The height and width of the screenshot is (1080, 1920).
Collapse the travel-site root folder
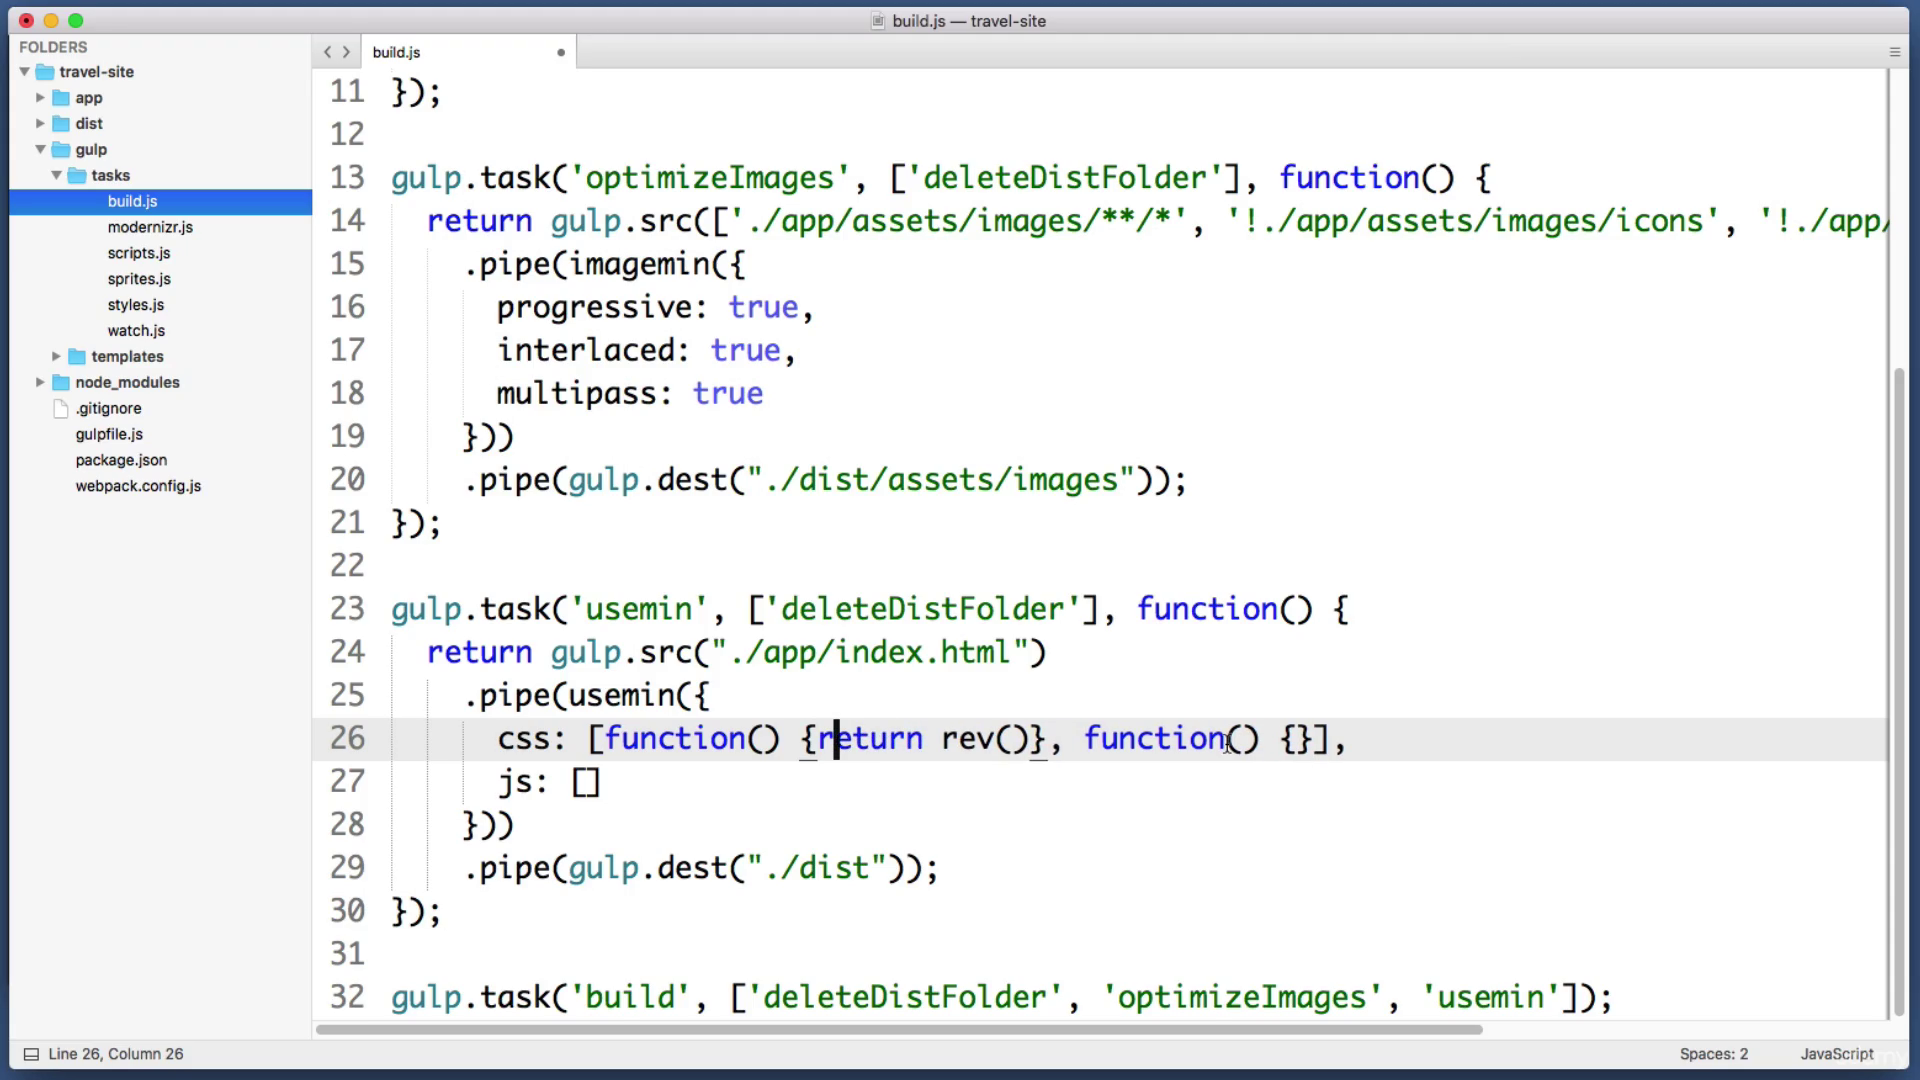pyautogui.click(x=25, y=72)
